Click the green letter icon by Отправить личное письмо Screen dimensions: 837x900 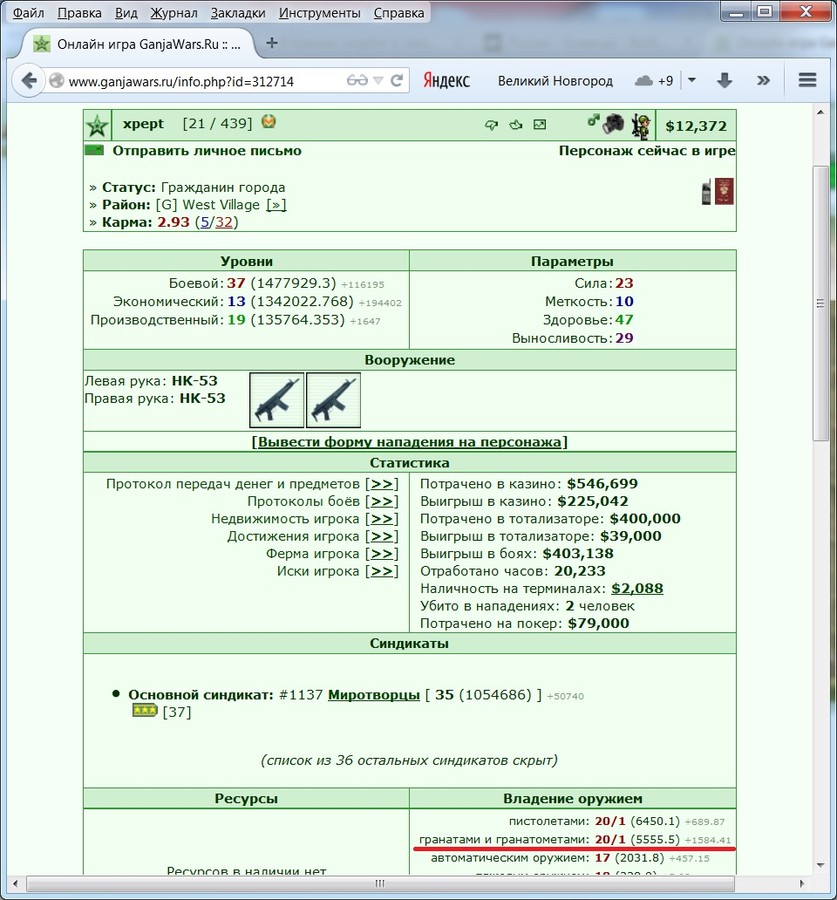tap(94, 151)
